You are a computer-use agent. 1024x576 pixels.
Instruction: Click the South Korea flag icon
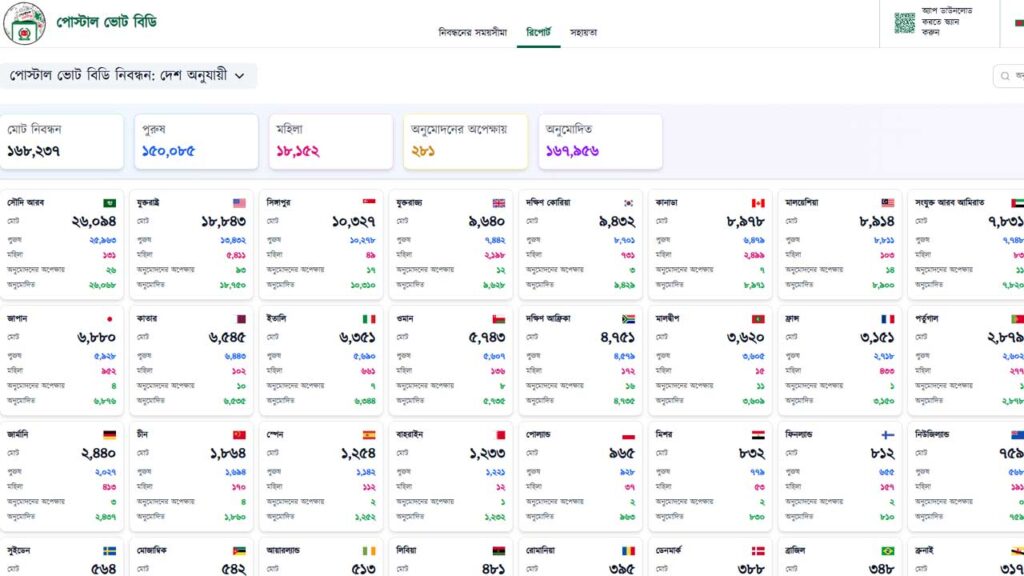tap(628, 203)
